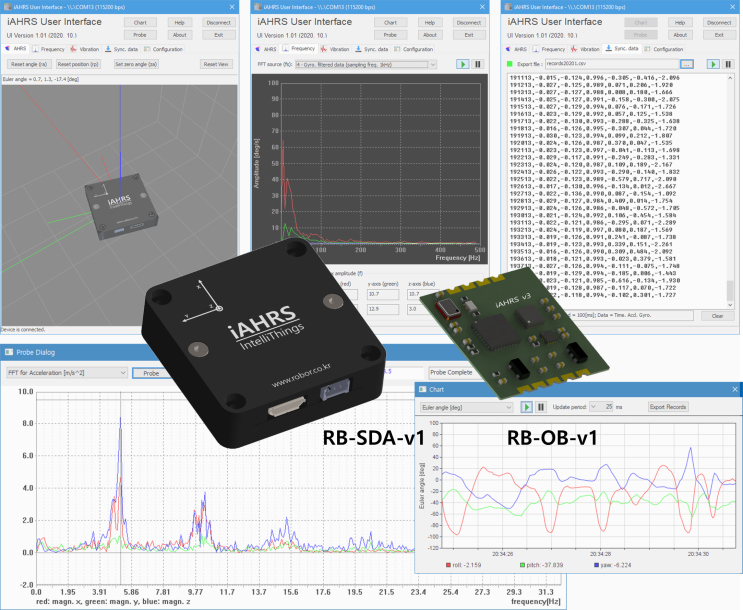
Task: Click About button in the middle window
Action: tap(430, 35)
